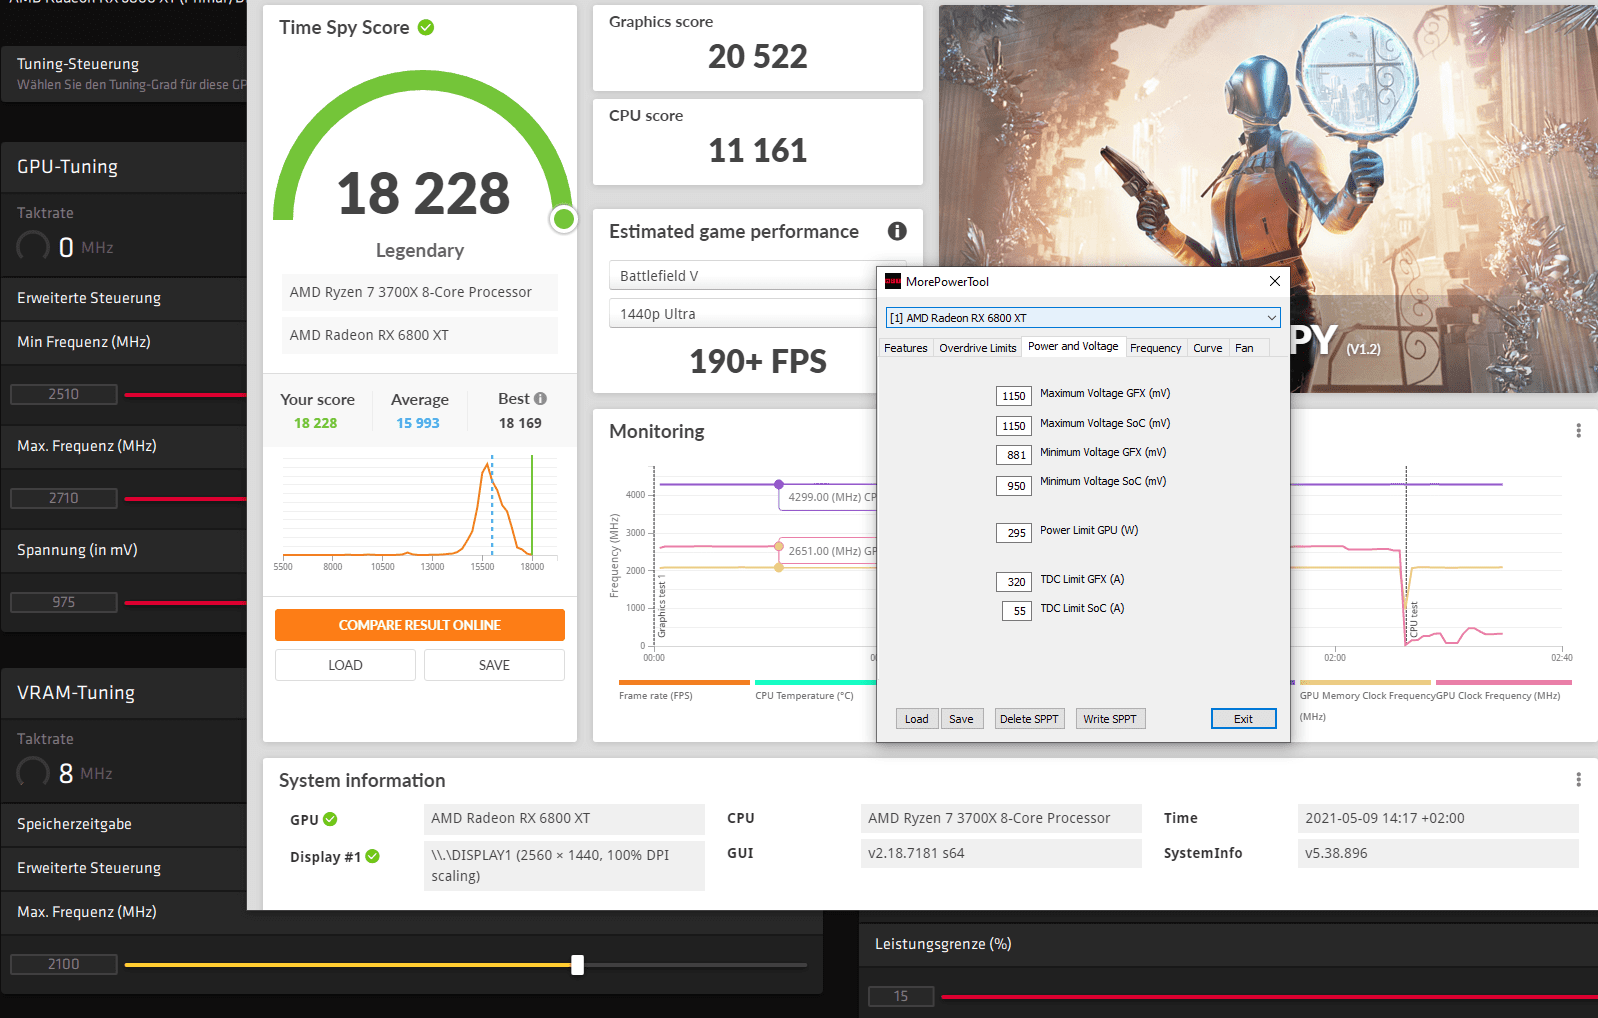Click the Spannung red slider track
Screen dimensions: 1598x1018
pos(185,603)
